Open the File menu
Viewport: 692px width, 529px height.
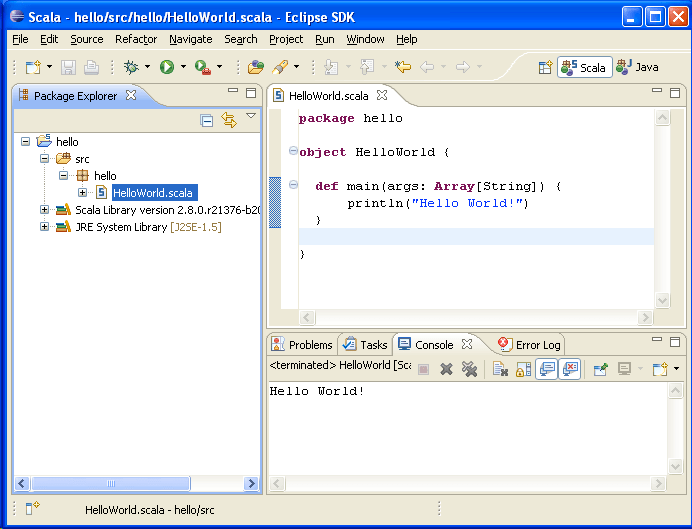tap(20, 39)
